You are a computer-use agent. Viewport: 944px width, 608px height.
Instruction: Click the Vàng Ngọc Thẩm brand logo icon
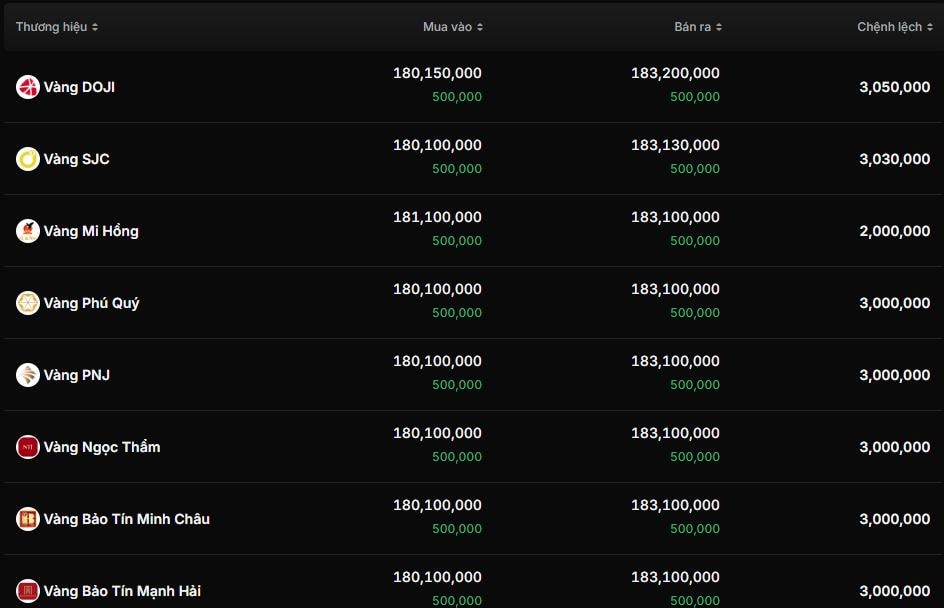(x=27, y=447)
